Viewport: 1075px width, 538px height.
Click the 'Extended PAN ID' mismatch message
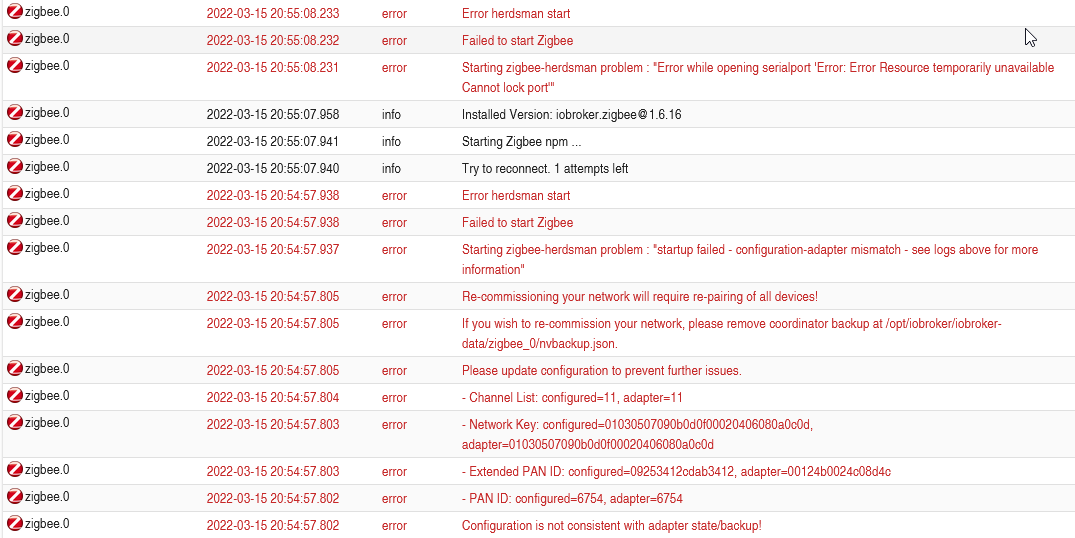[676, 471]
